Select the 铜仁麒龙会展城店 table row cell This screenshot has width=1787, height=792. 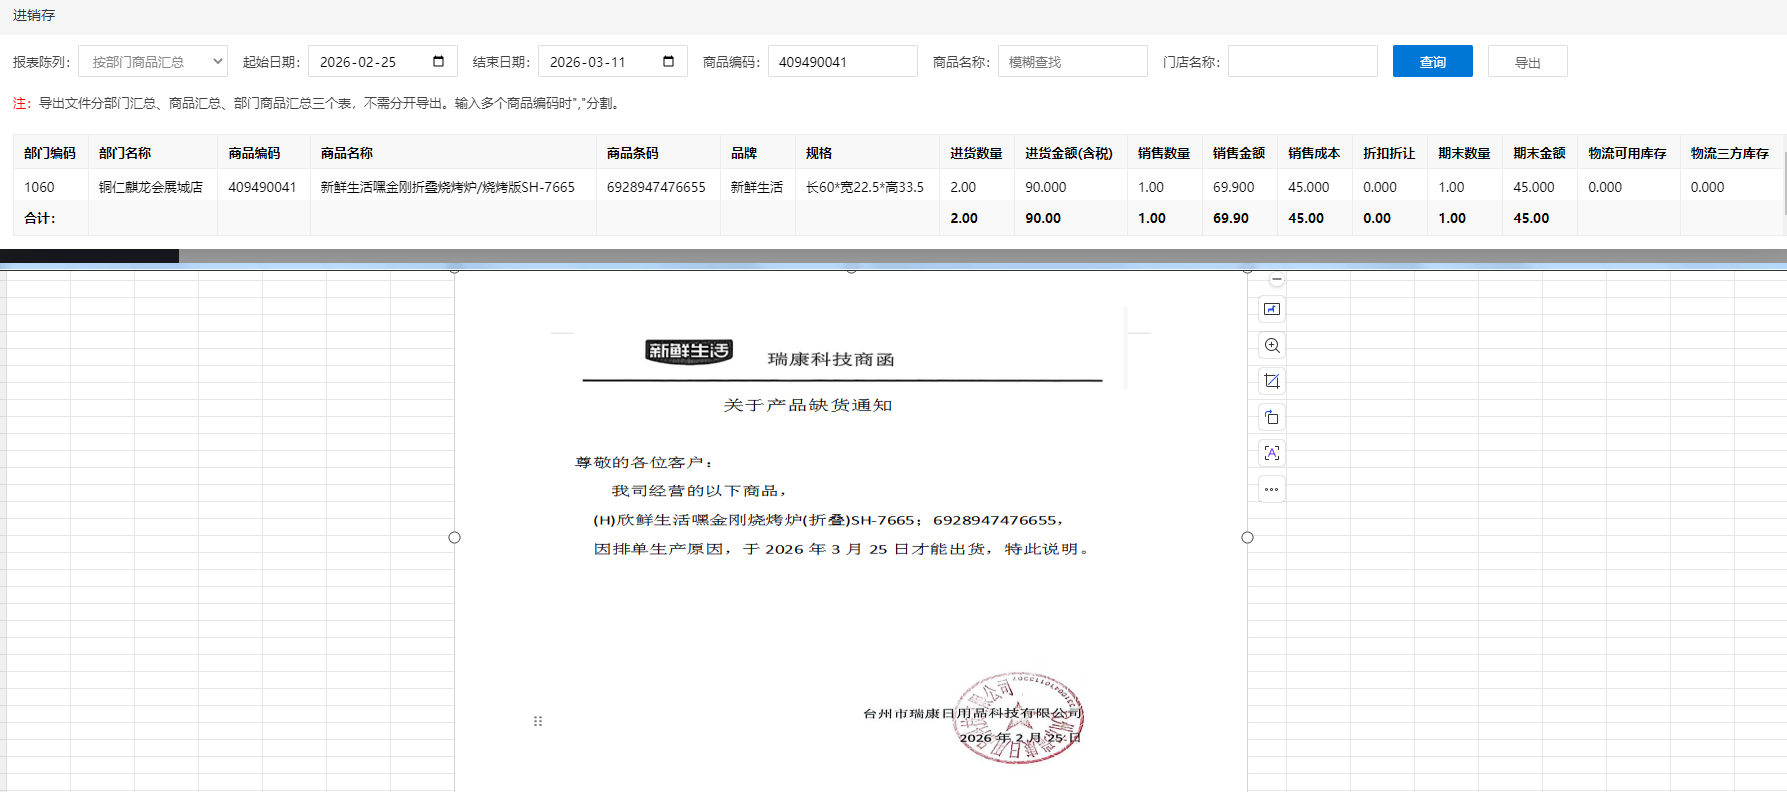coord(151,187)
